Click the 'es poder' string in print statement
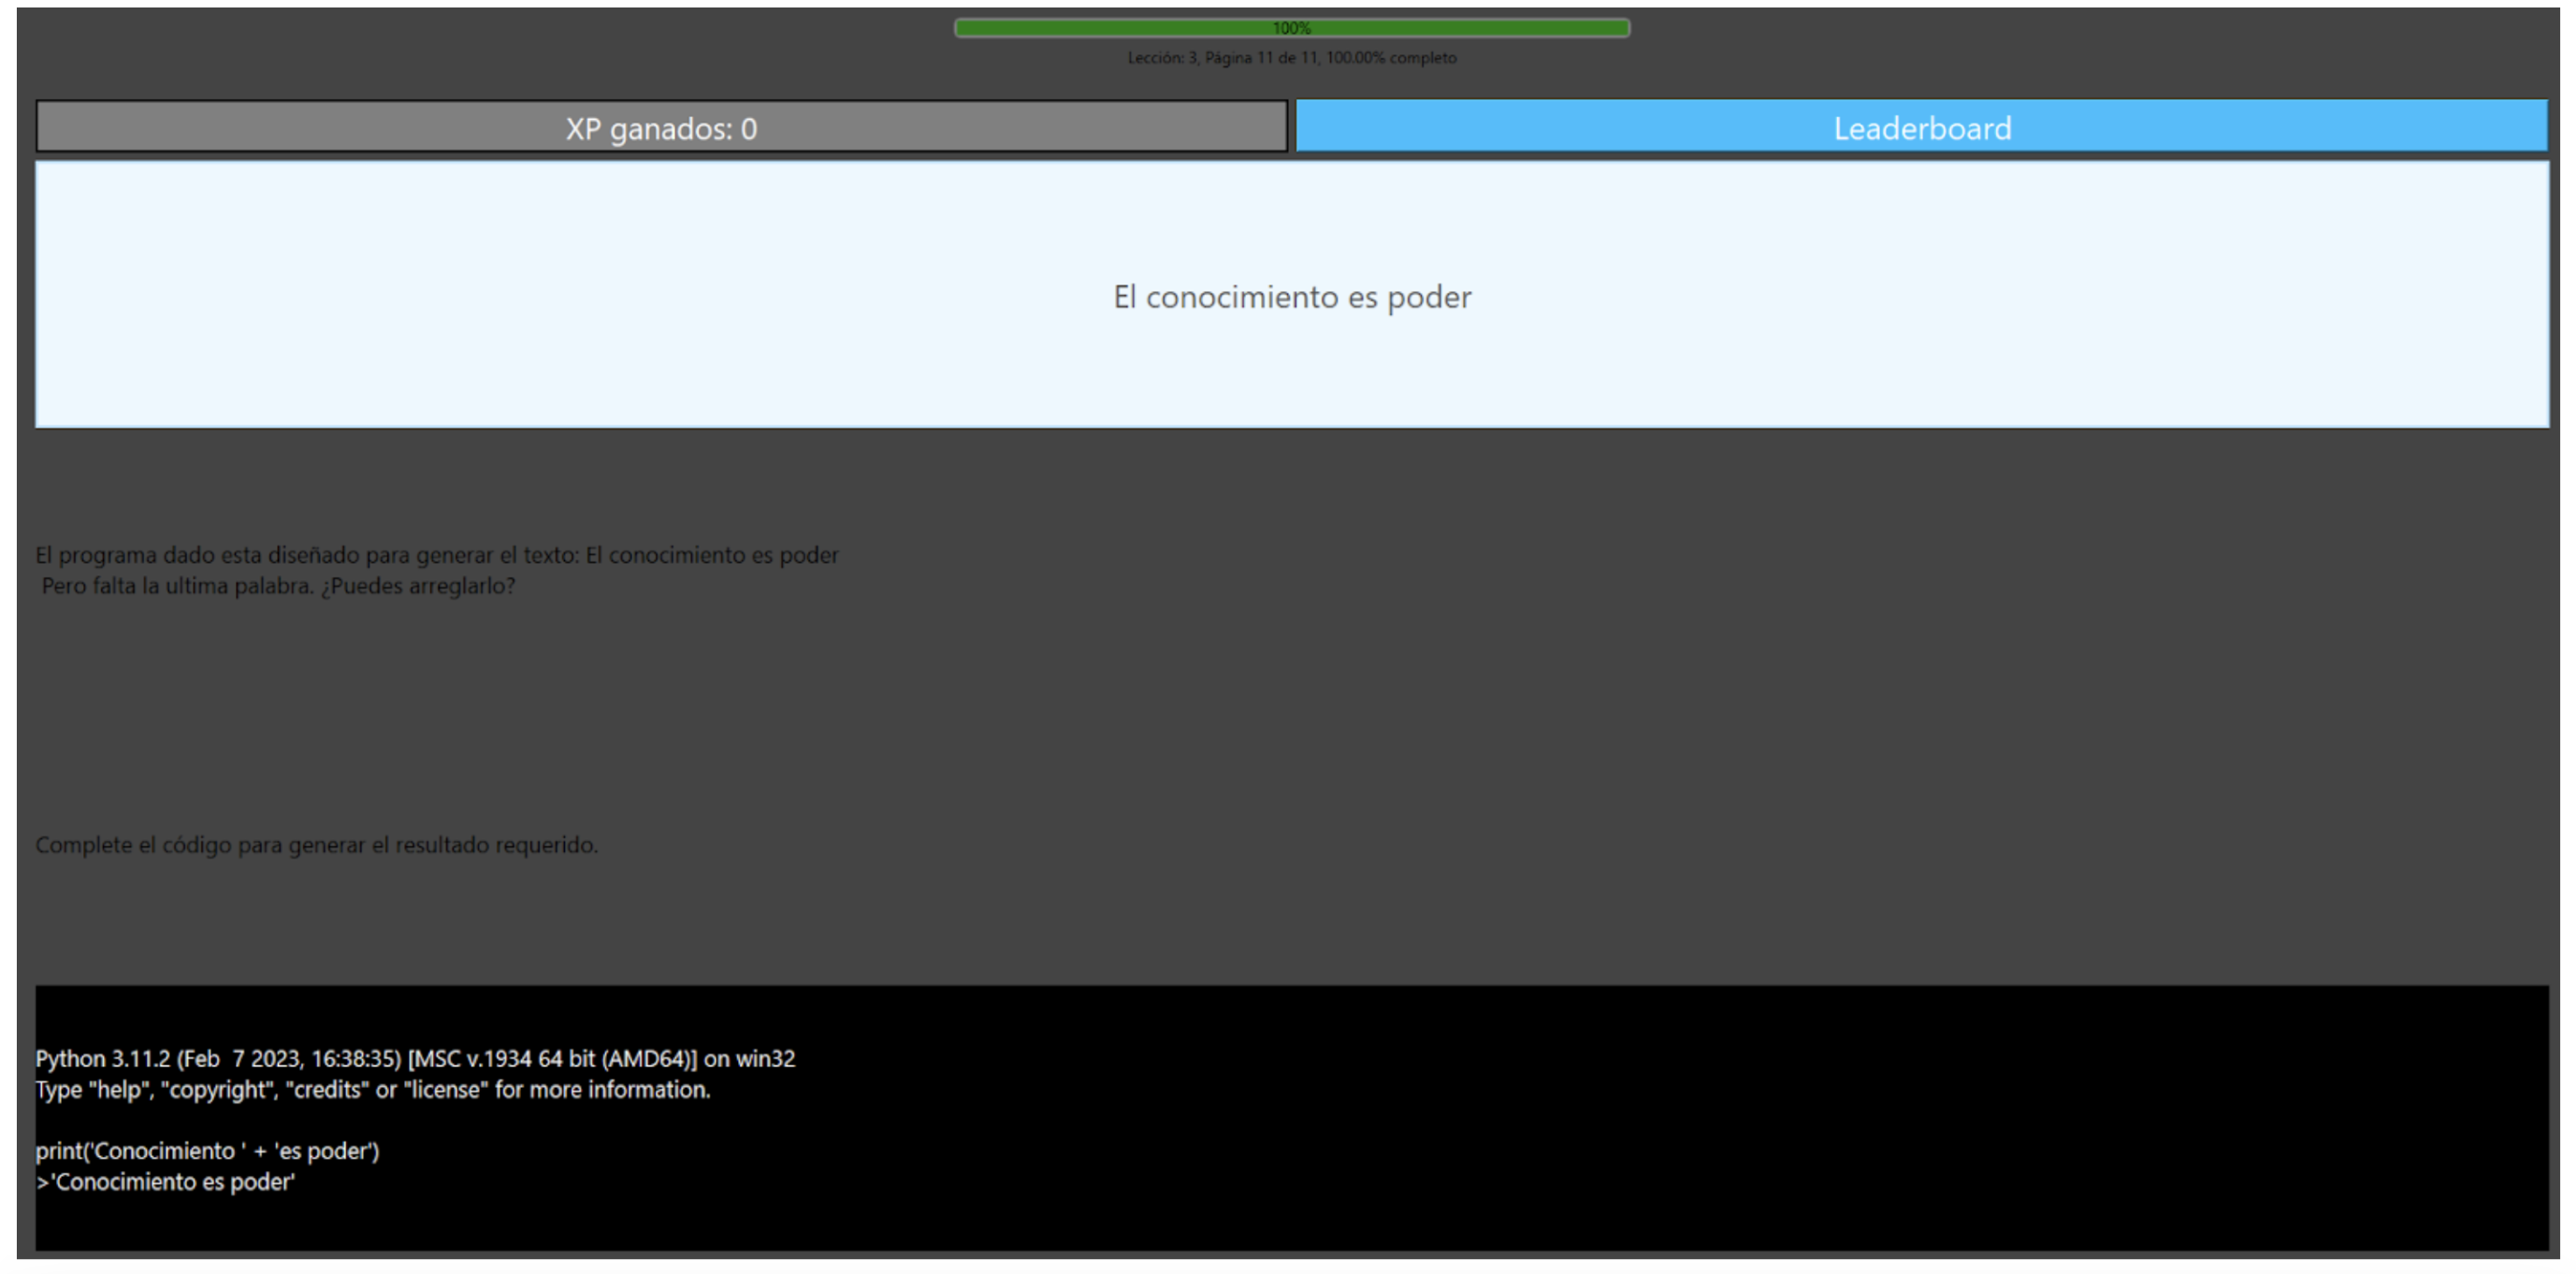2576x1274 pixels. 322,1151
